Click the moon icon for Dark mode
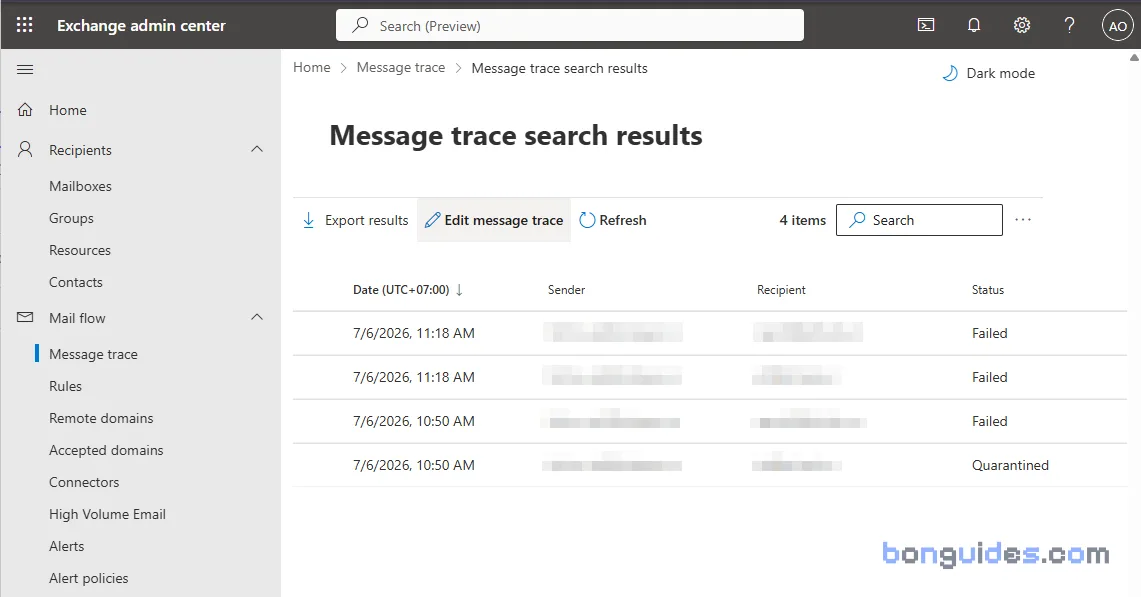The width and height of the screenshot is (1141, 597). click(950, 73)
